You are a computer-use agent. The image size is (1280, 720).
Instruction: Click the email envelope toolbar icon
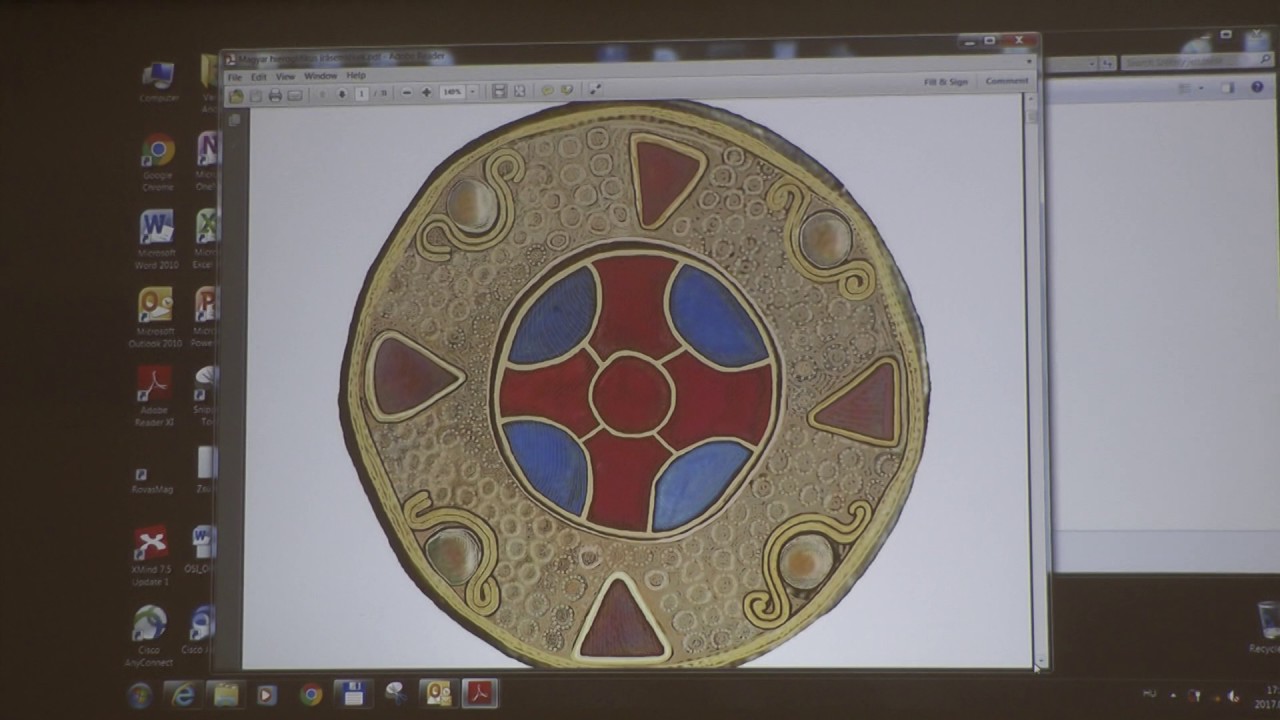(295, 95)
